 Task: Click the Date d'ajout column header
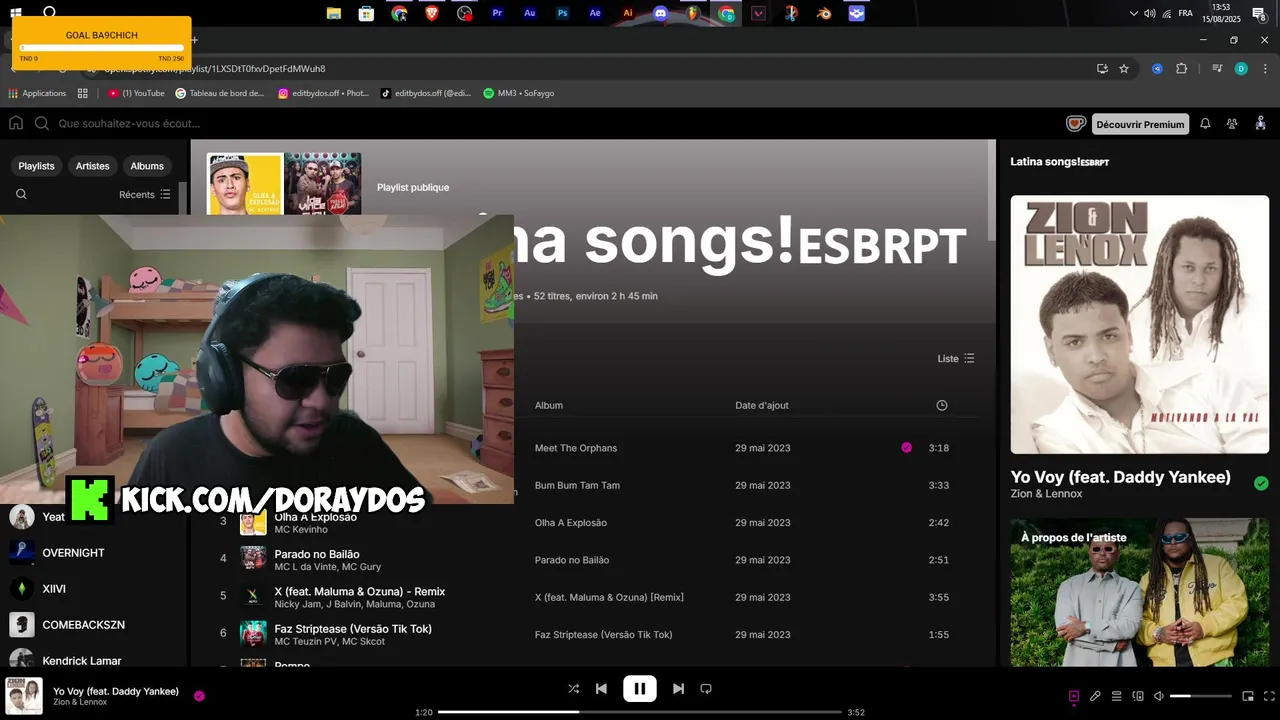(762, 405)
